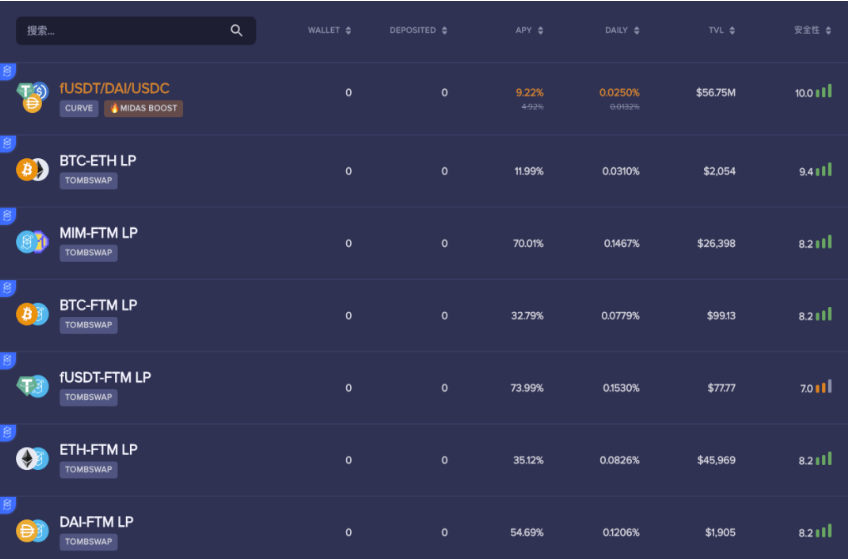Image resolution: width=848 pixels, height=559 pixels.
Task: Click the 73.99% APY value
Action: [527, 388]
